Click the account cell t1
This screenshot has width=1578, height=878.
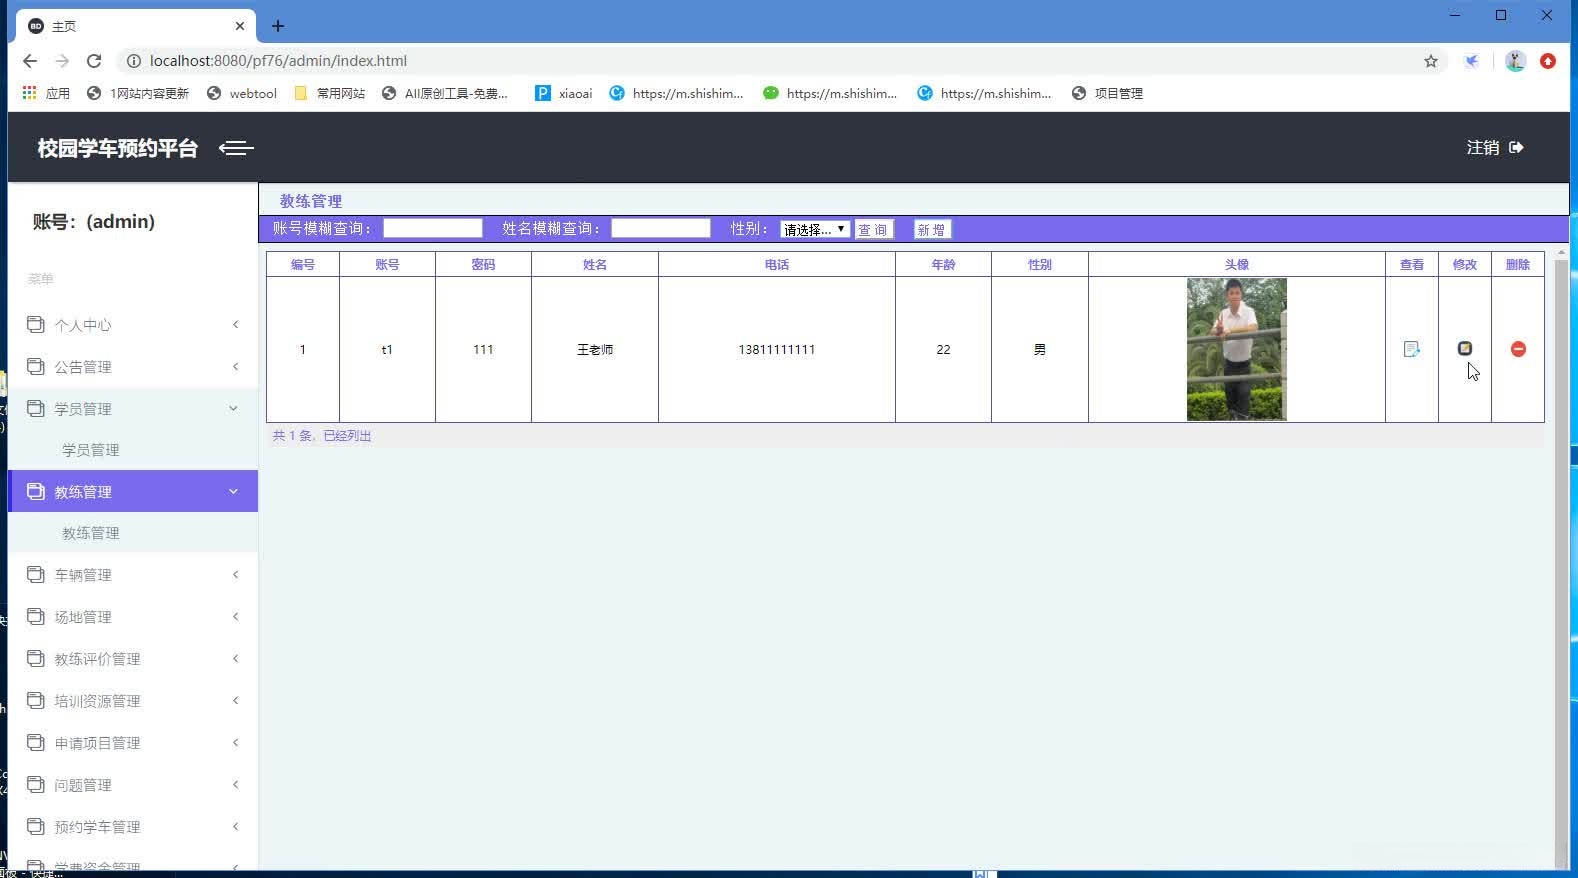click(x=387, y=349)
